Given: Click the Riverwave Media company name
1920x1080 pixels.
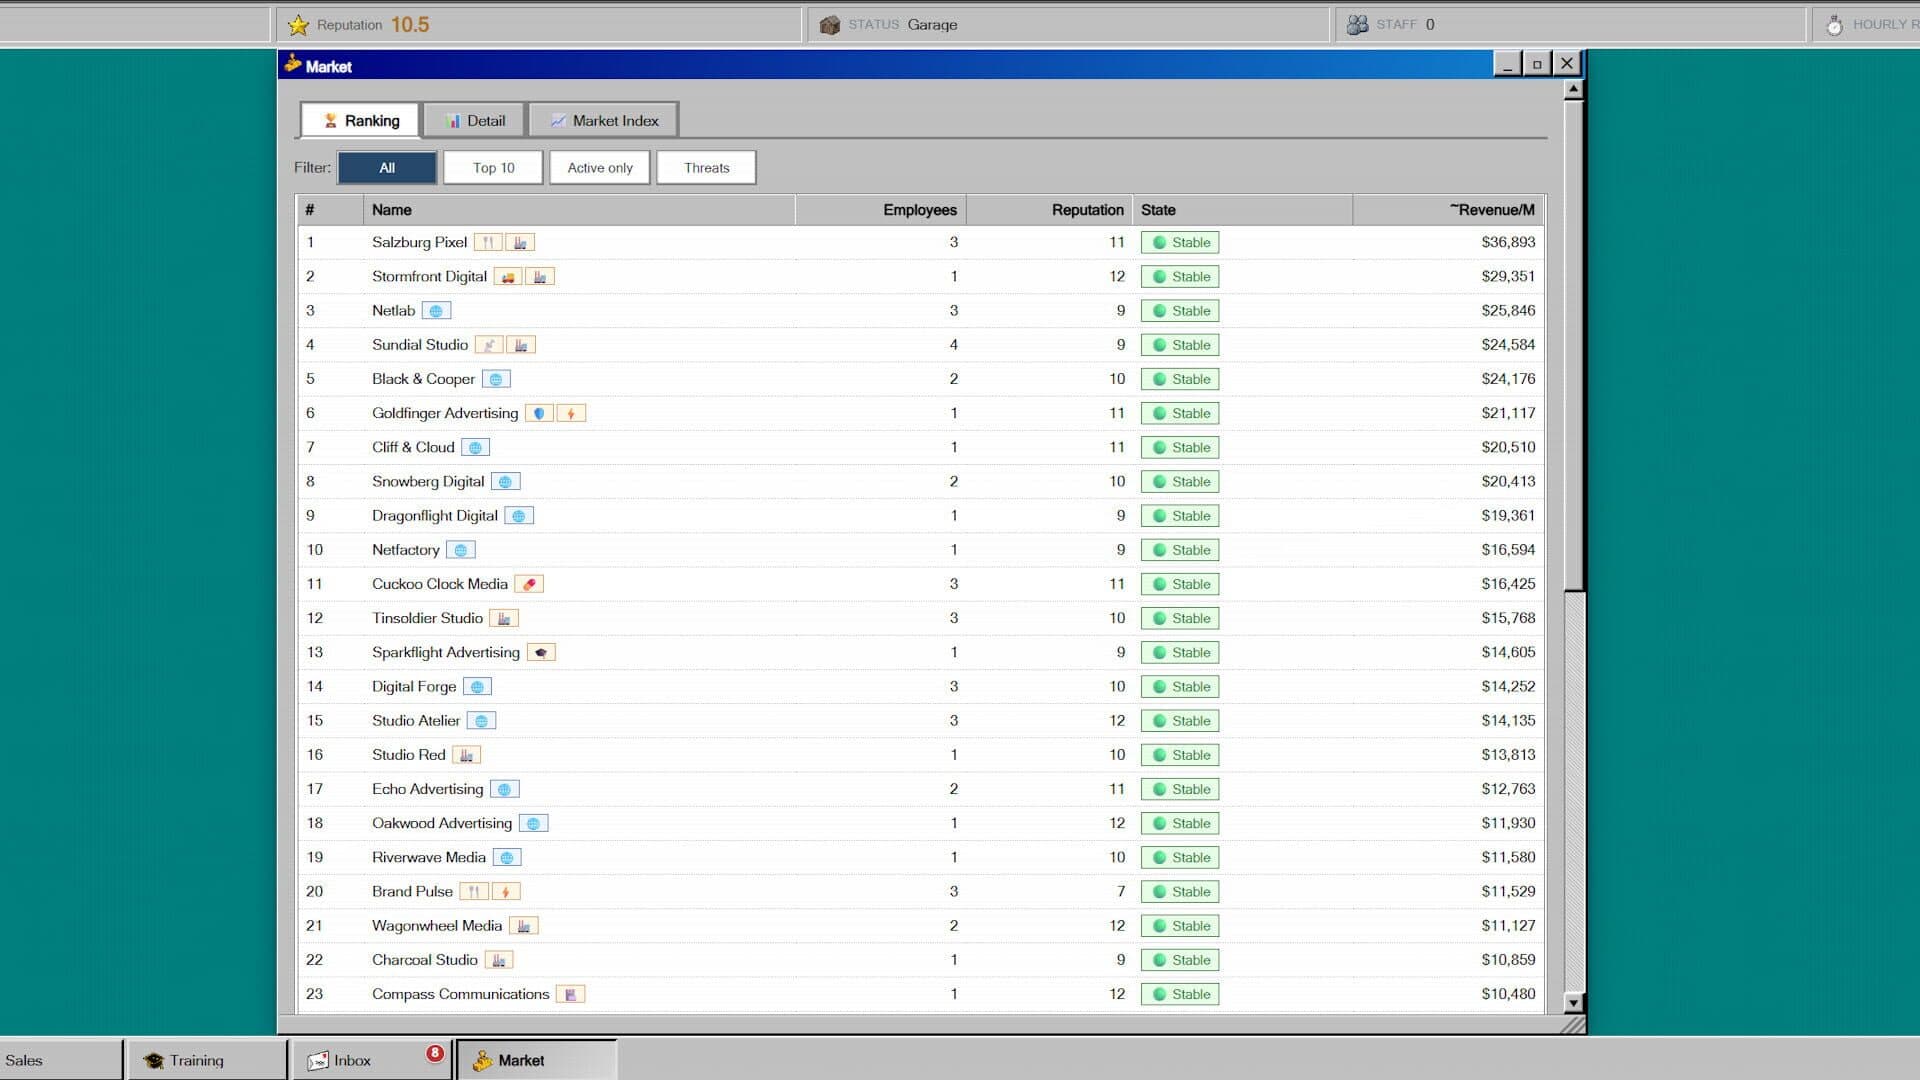Looking at the screenshot, I should click(x=429, y=858).
